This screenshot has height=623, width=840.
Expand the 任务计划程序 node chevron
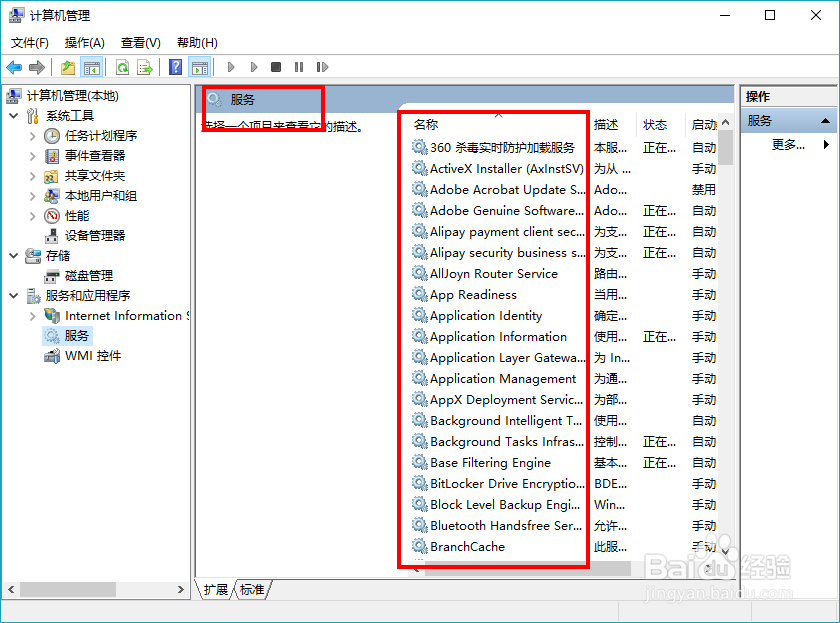[33, 136]
